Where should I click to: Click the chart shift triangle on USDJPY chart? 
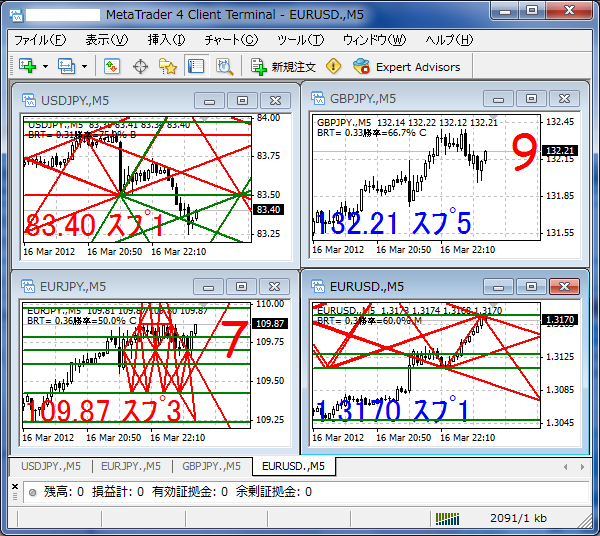pos(205,119)
